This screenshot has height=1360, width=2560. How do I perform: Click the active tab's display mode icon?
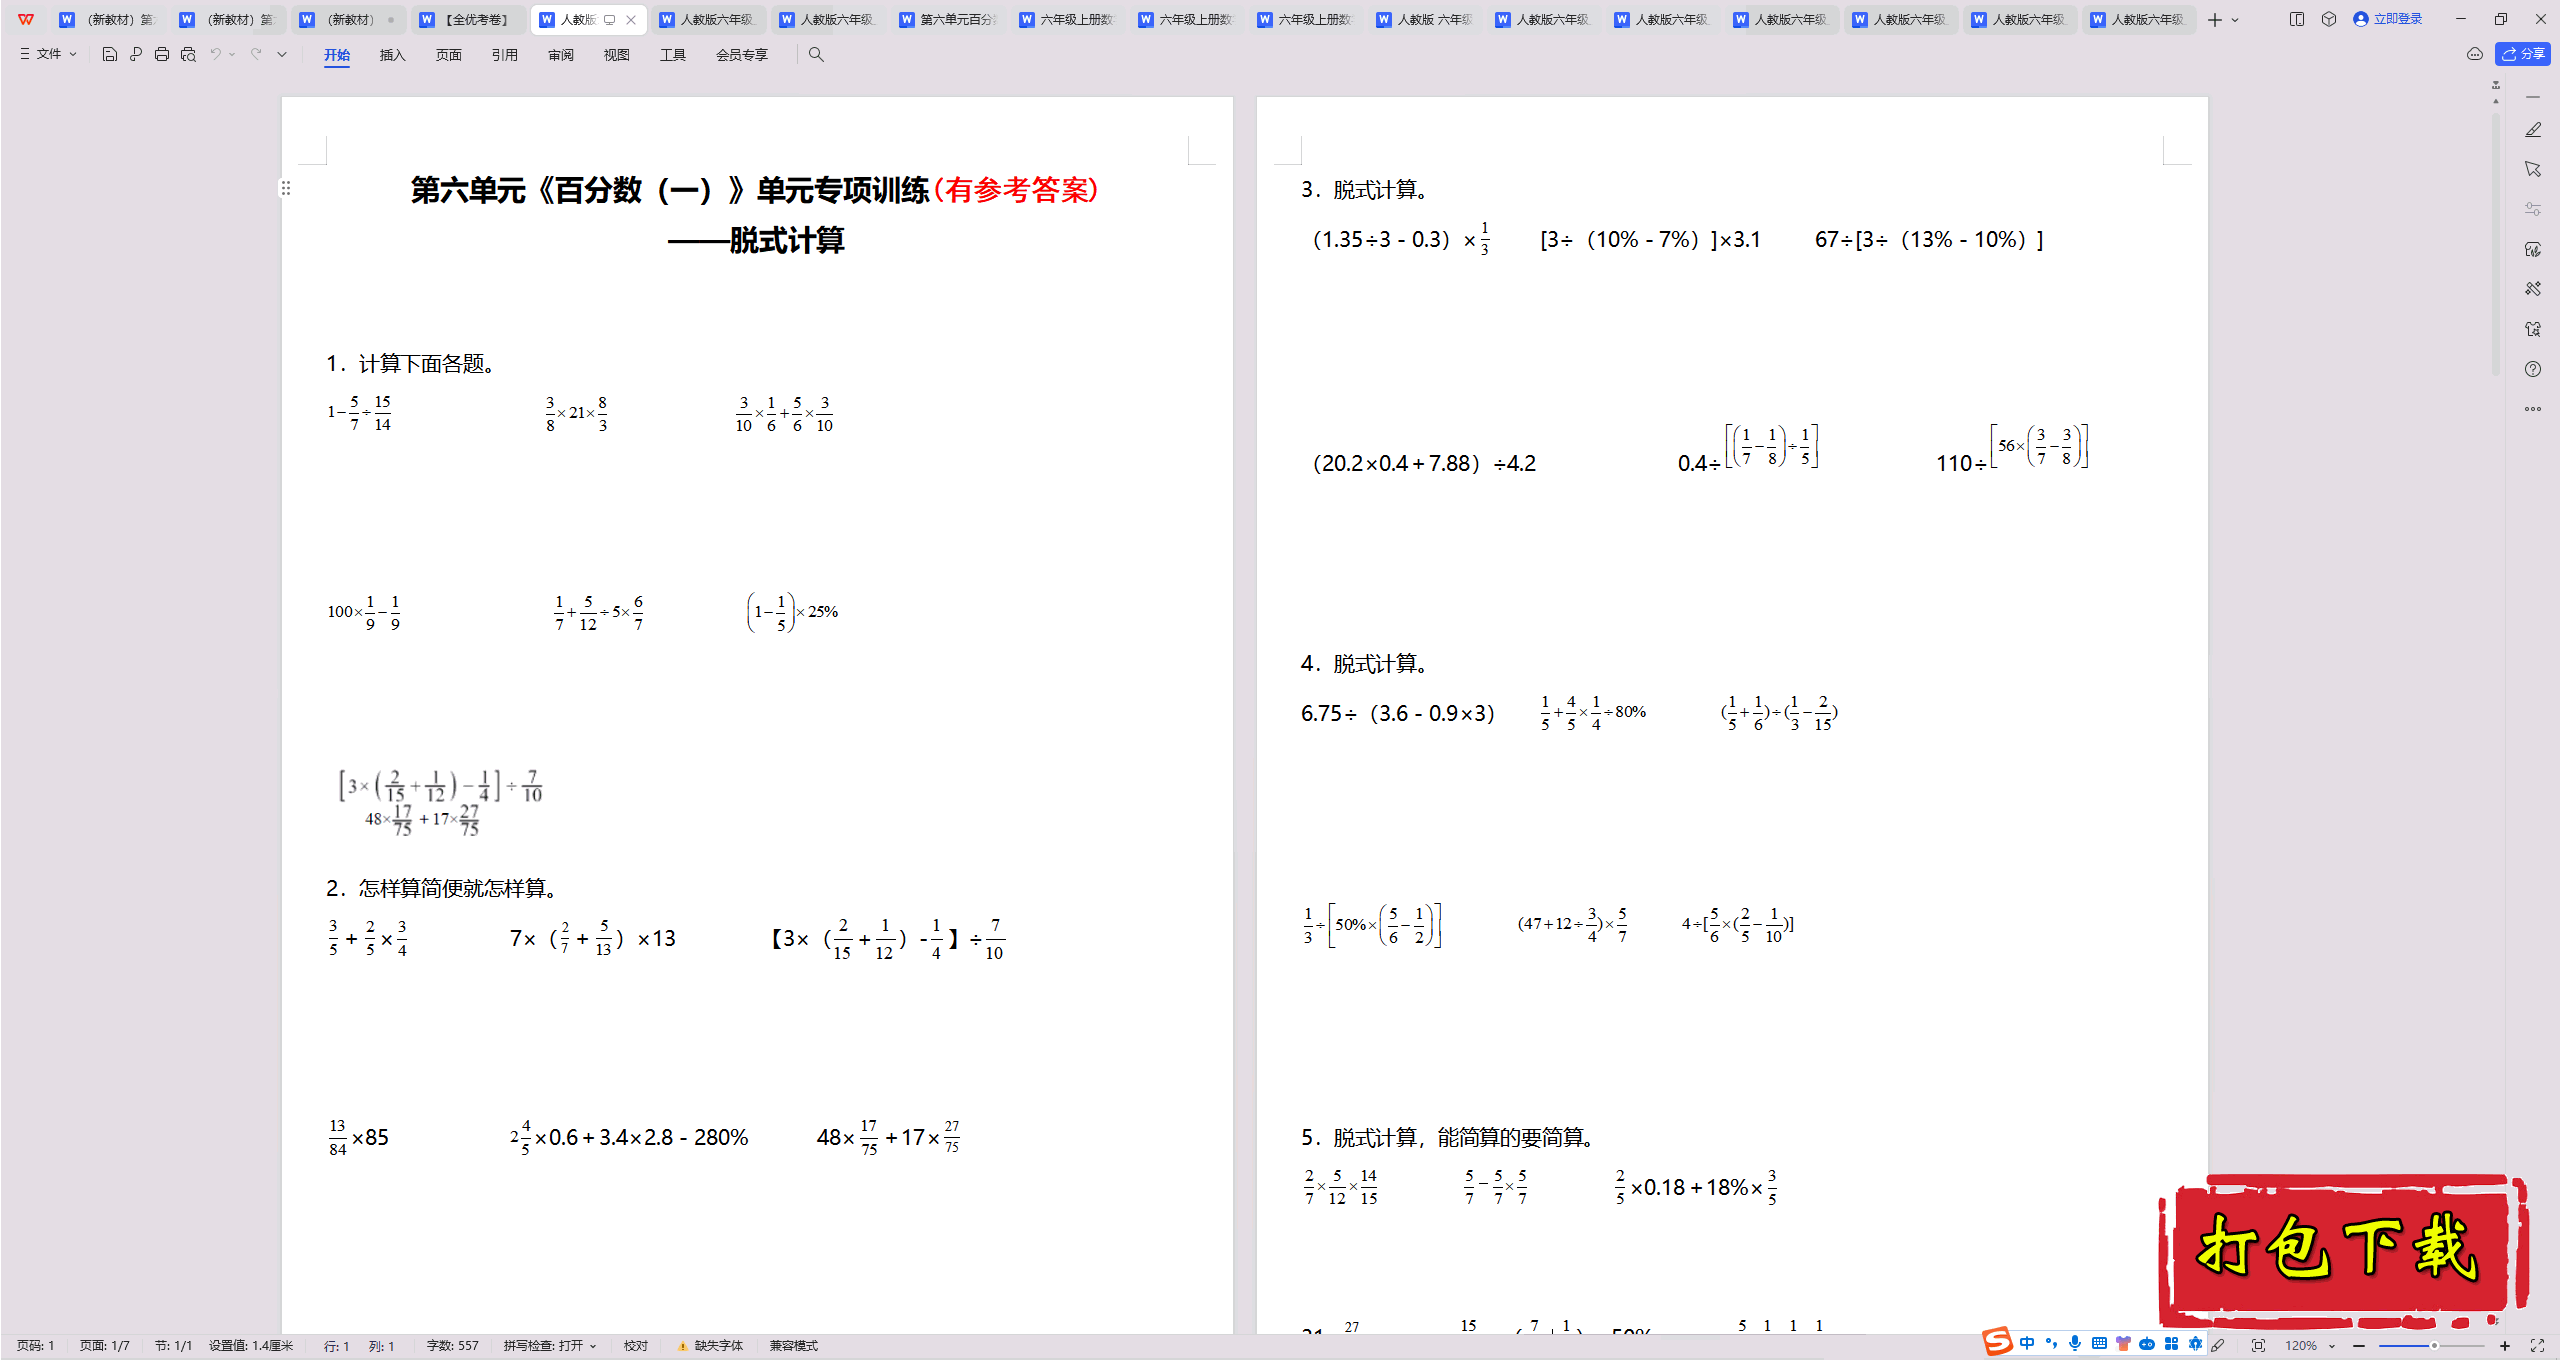click(x=609, y=19)
